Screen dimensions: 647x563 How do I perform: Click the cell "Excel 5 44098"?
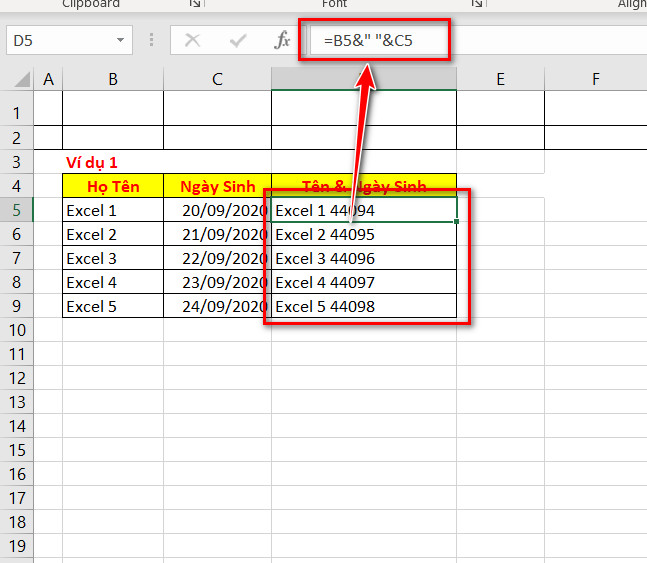(364, 306)
